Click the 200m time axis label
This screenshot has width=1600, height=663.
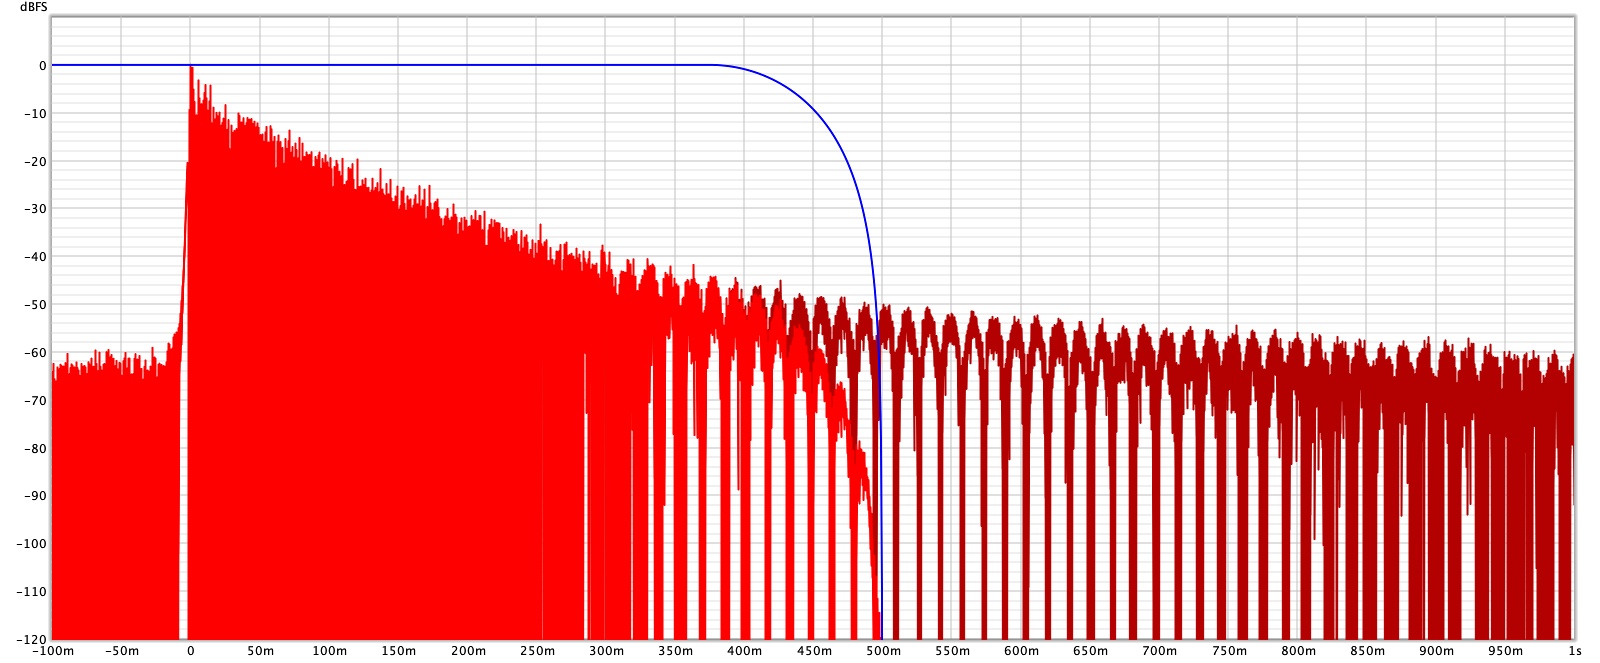pyautogui.click(x=468, y=651)
